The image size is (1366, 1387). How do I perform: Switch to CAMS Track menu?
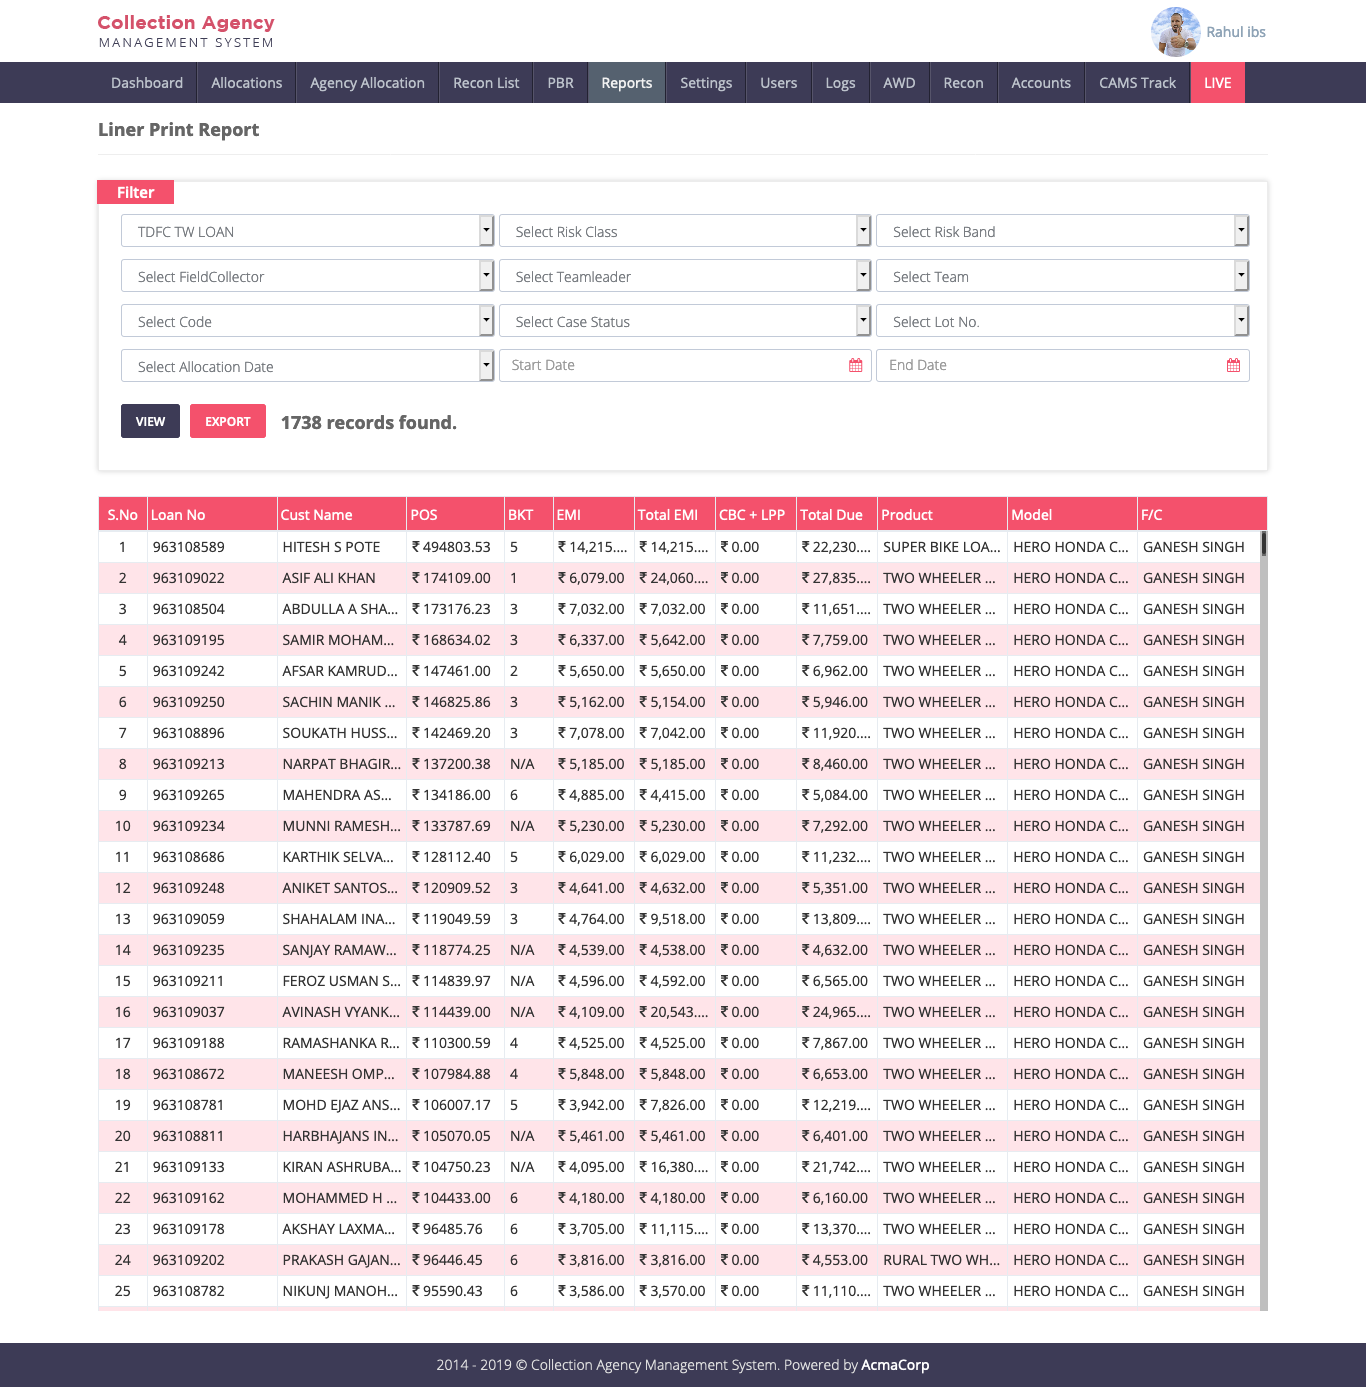[1137, 83]
